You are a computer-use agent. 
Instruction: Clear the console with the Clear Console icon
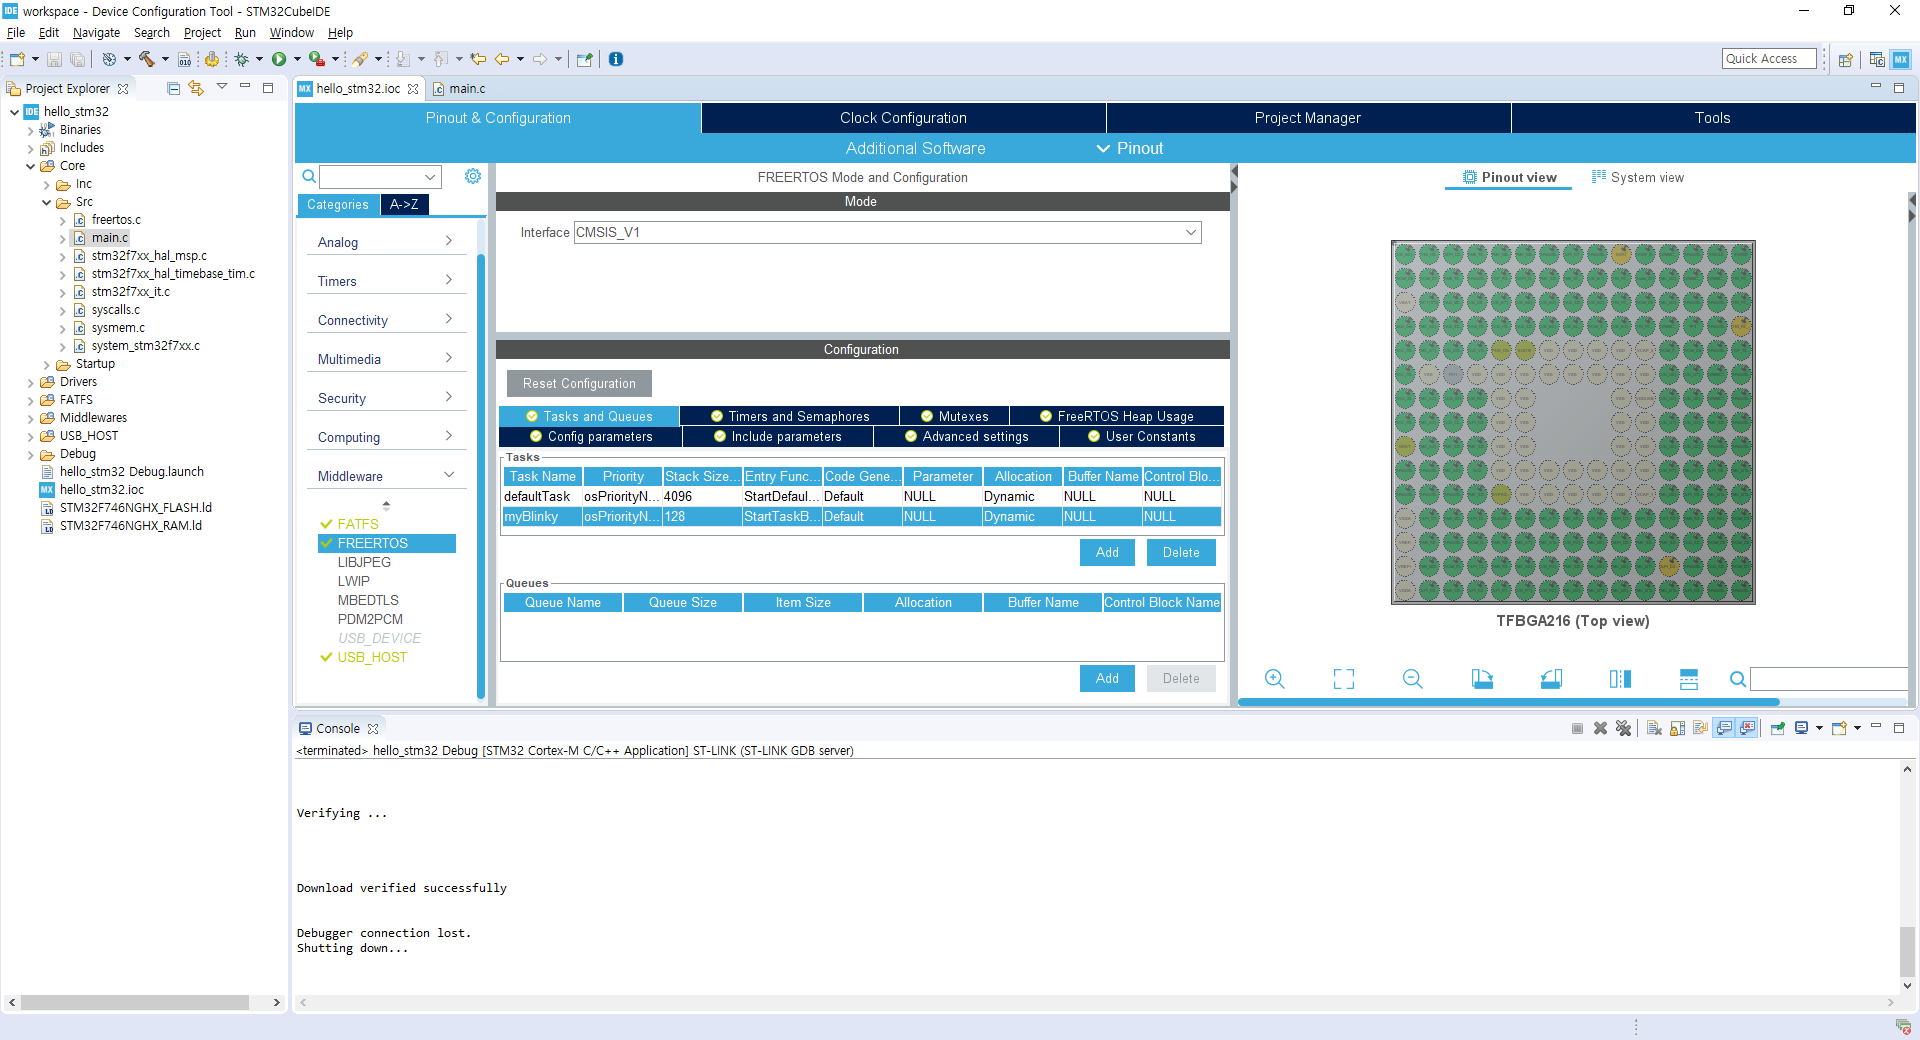click(x=1654, y=728)
